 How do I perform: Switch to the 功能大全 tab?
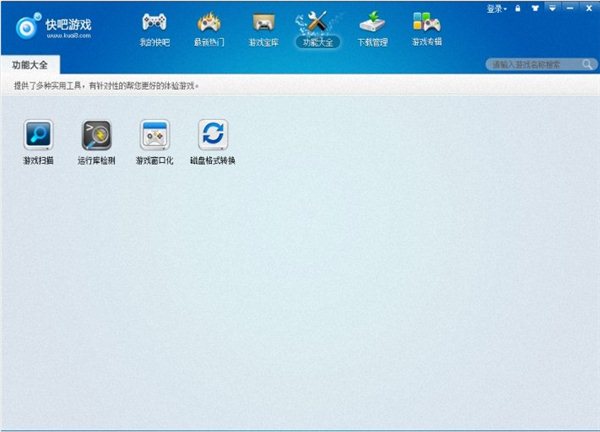pos(30,65)
